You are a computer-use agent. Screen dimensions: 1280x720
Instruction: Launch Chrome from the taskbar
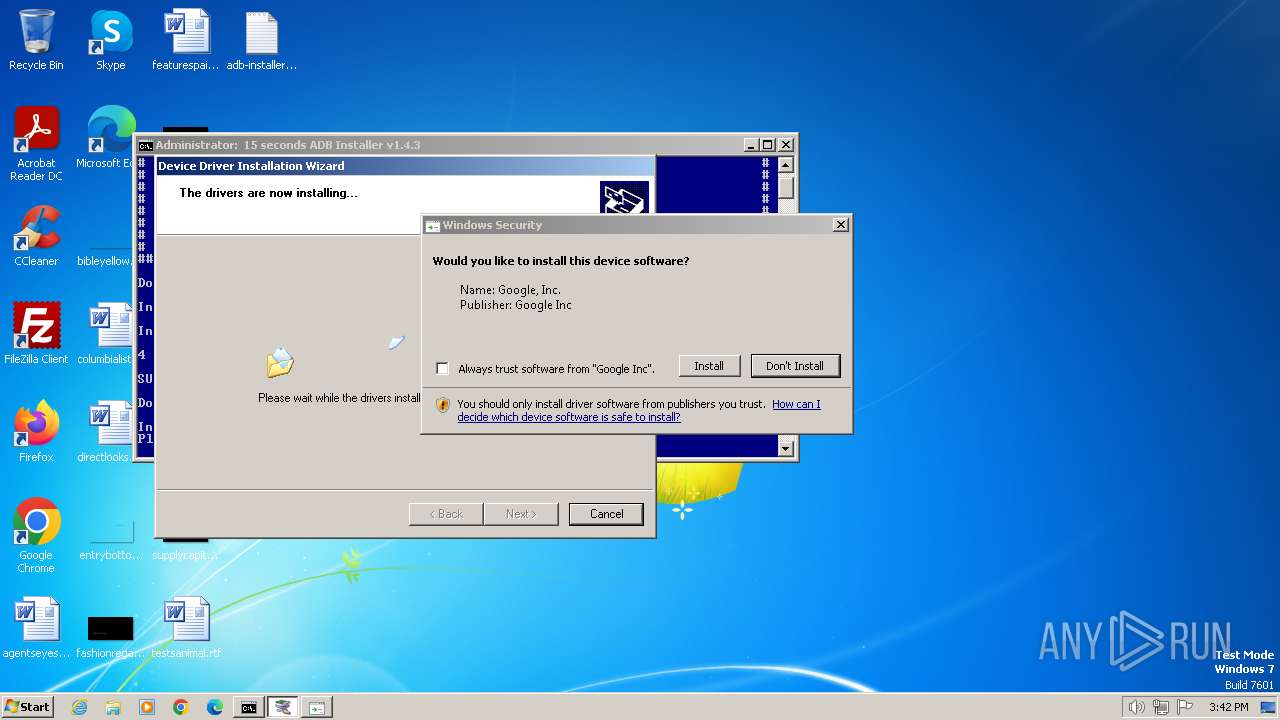pyautogui.click(x=181, y=707)
